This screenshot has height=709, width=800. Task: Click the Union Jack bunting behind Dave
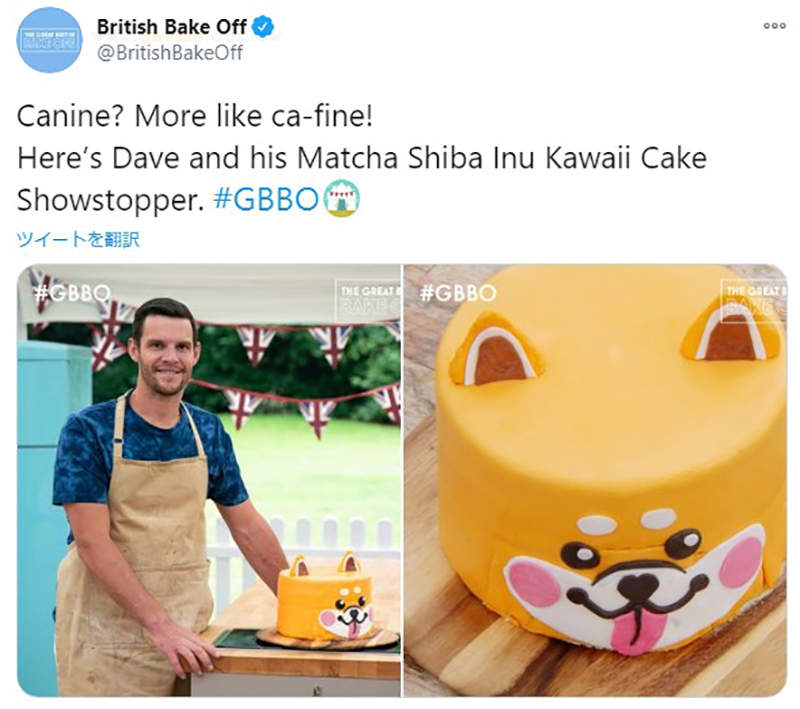click(x=255, y=345)
